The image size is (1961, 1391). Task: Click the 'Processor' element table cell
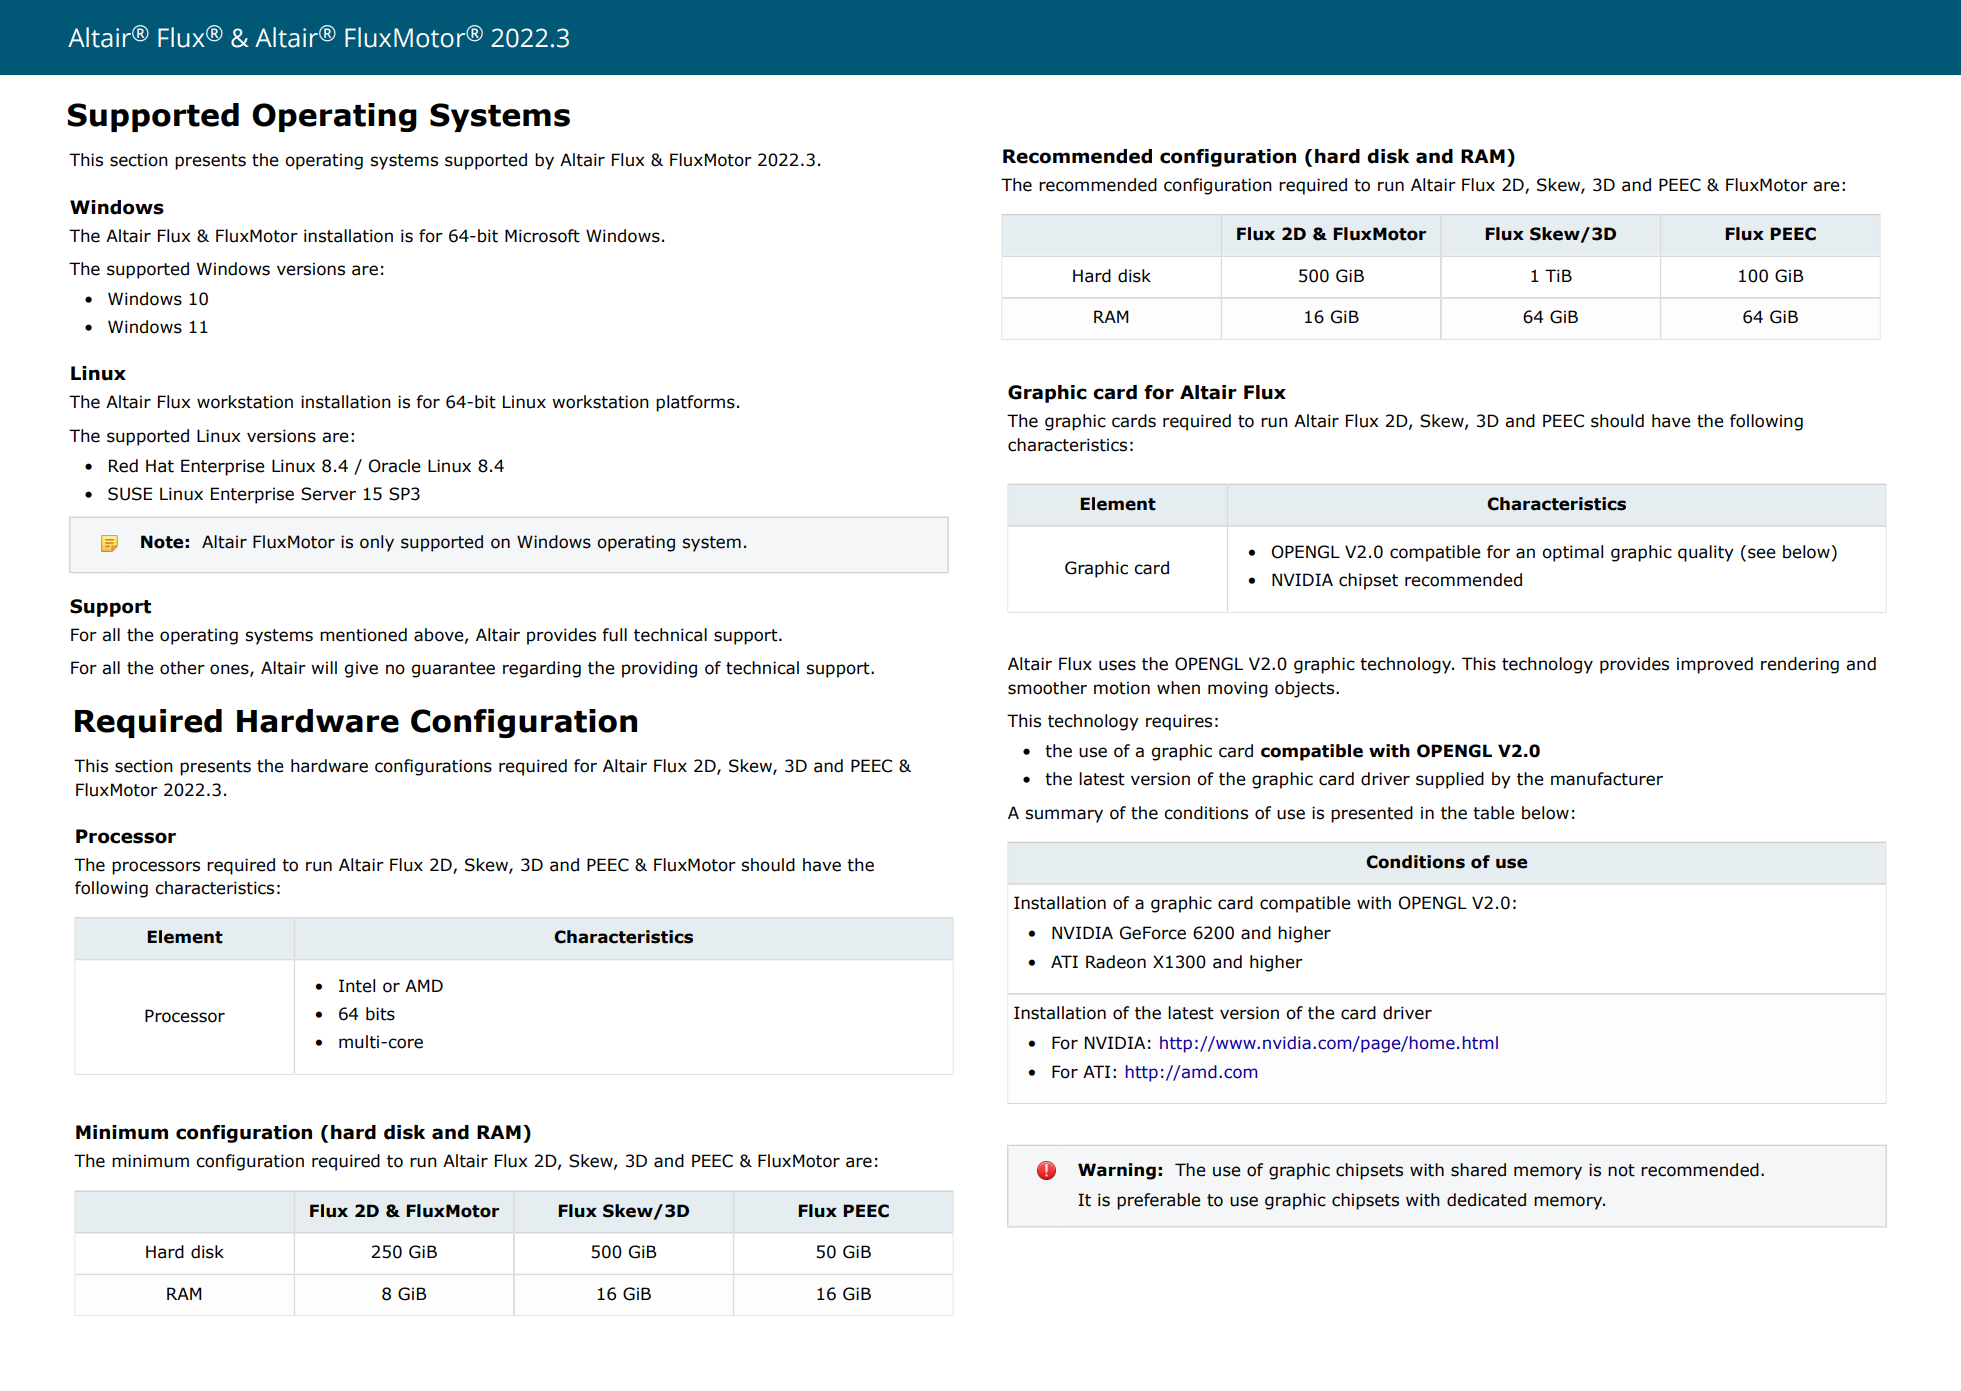(x=184, y=1016)
